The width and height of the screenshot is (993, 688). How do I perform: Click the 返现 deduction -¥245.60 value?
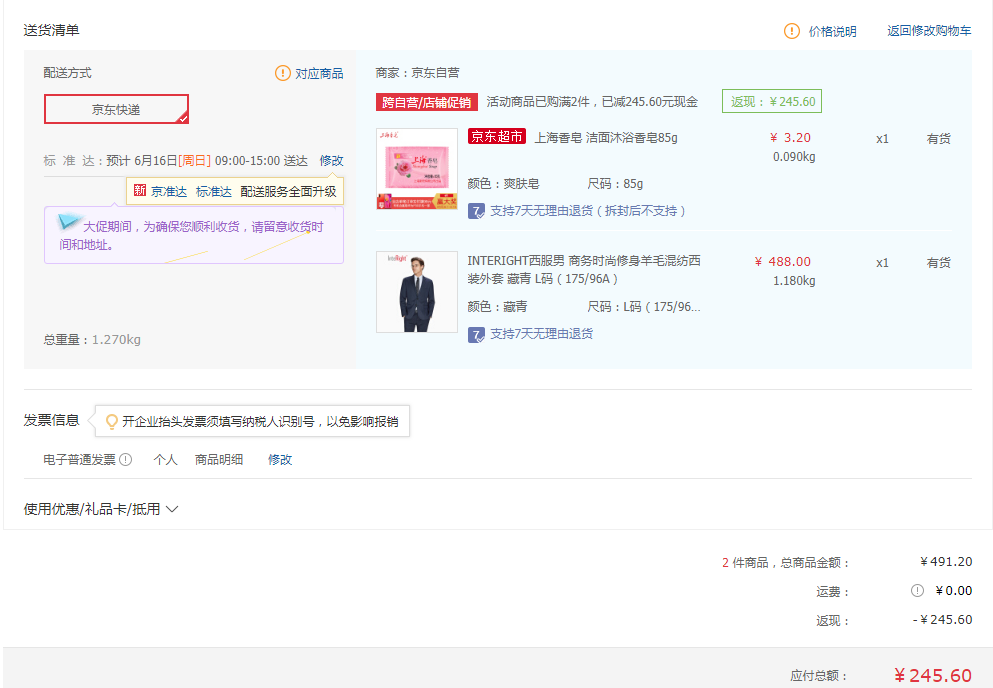(x=942, y=620)
